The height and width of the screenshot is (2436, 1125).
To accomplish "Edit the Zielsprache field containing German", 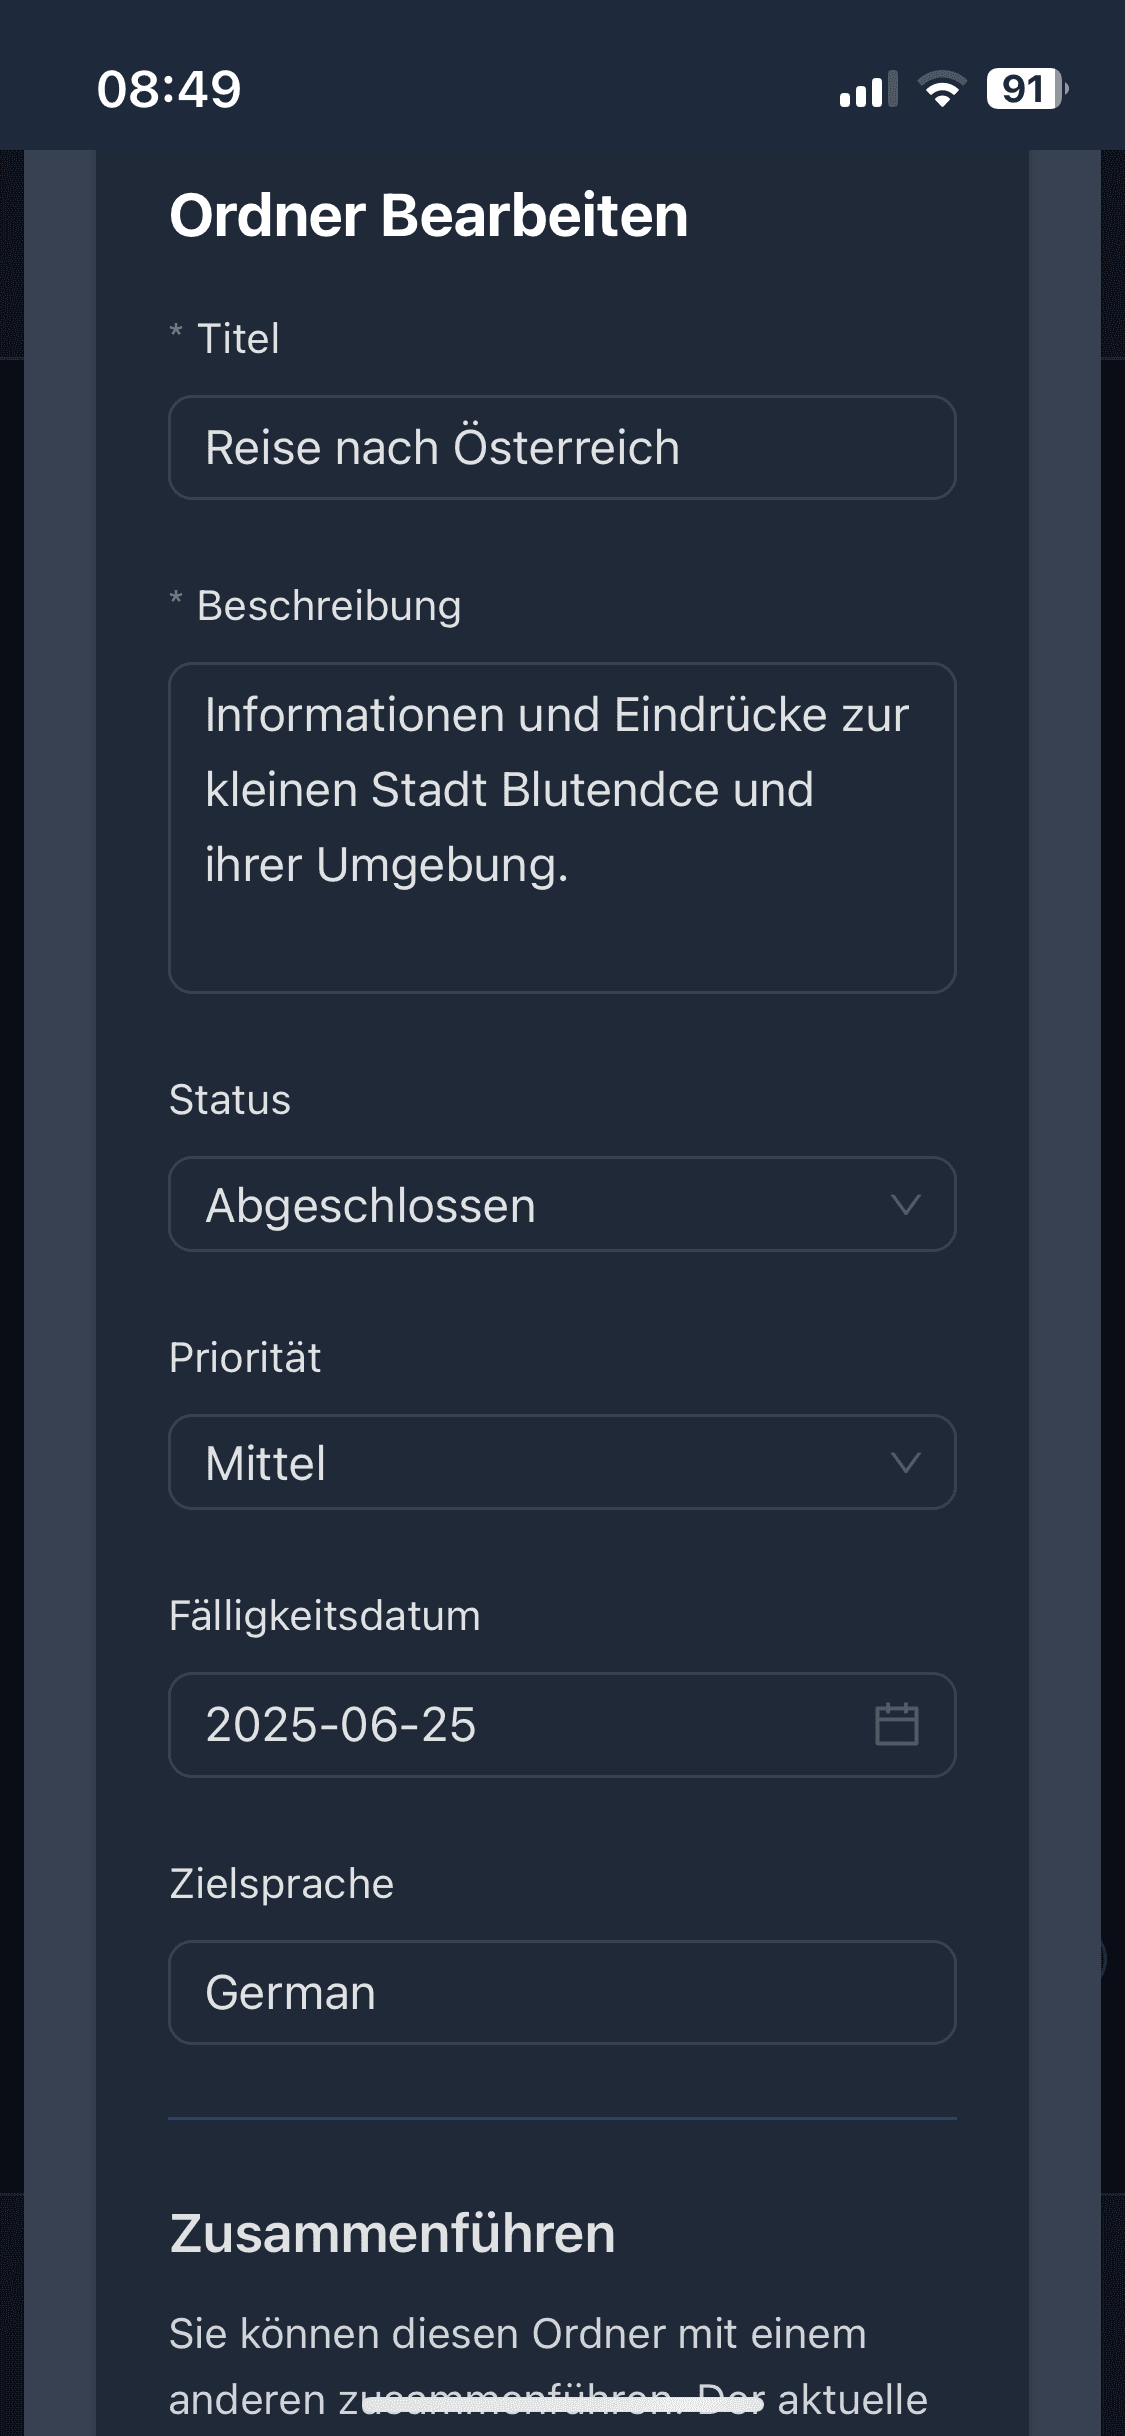I will coord(562,1992).
